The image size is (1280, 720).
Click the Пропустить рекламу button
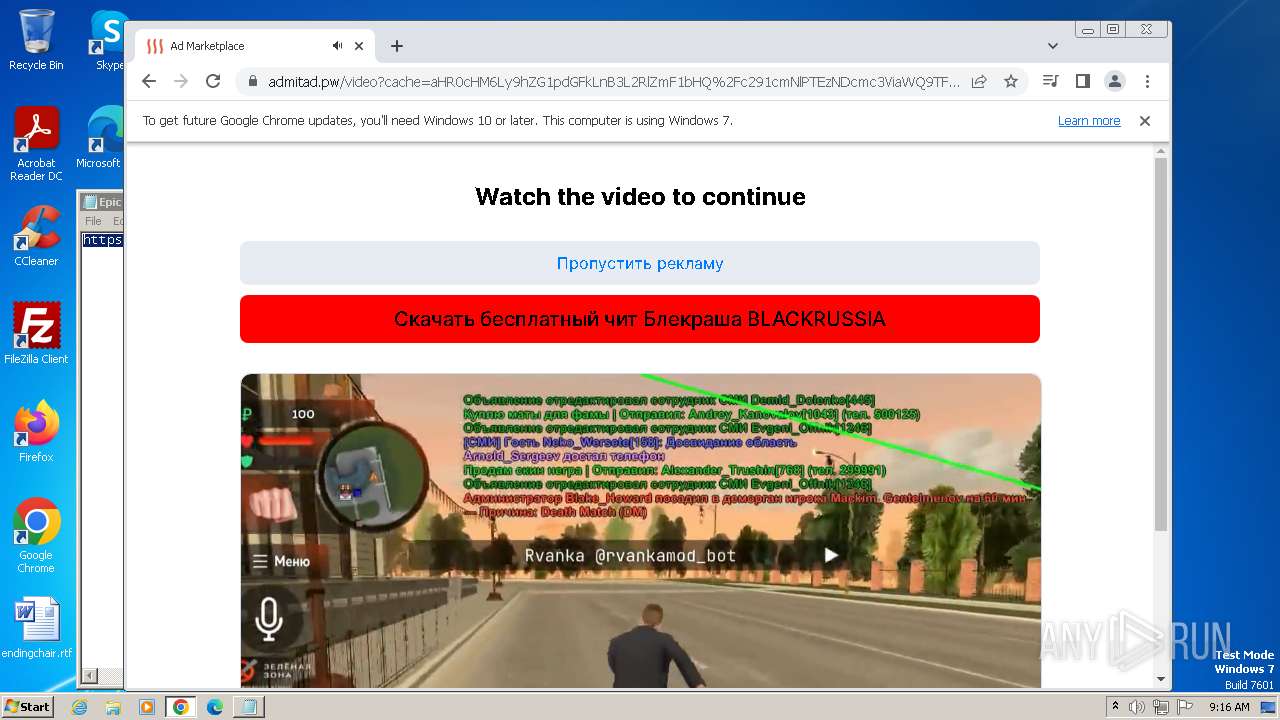tap(640, 263)
